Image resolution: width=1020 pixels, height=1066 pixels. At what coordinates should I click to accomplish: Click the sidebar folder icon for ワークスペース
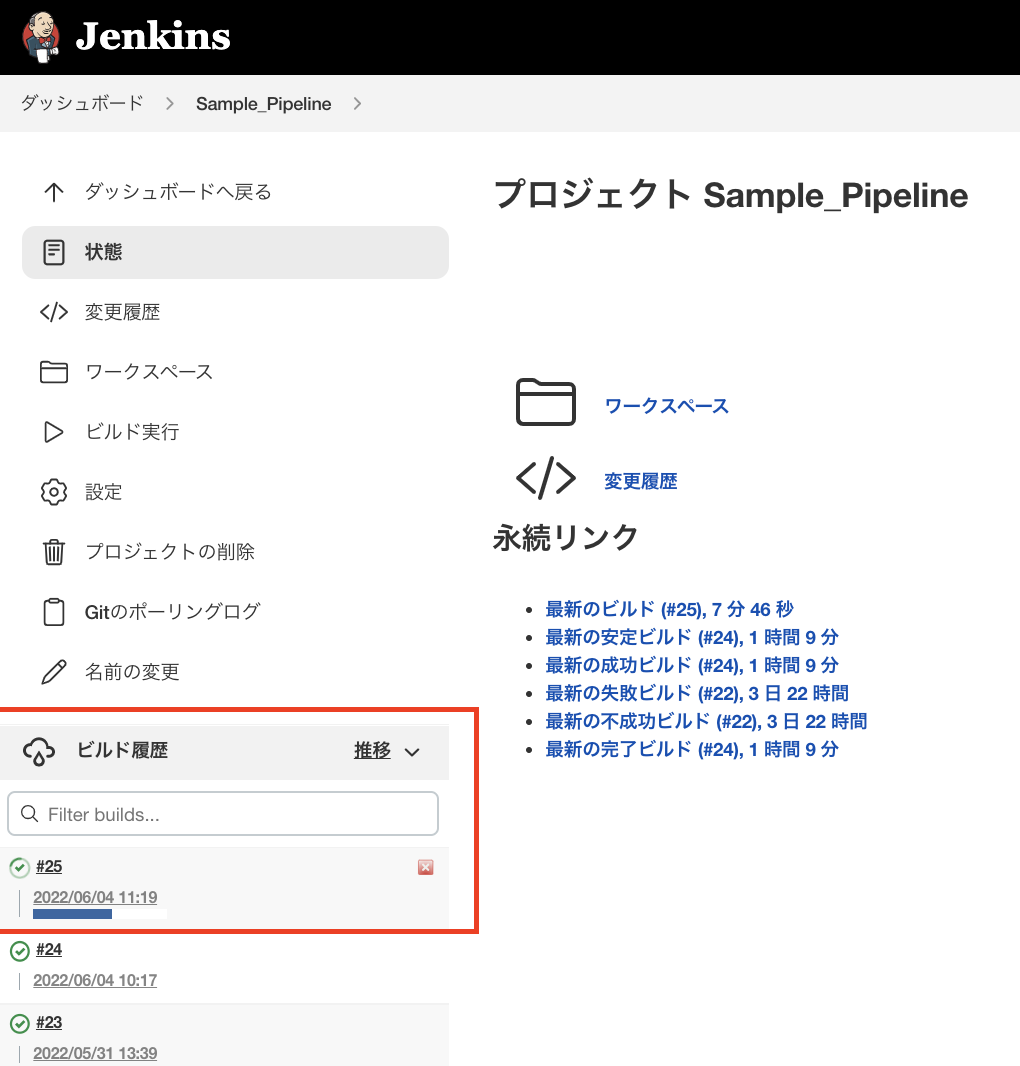coord(54,372)
